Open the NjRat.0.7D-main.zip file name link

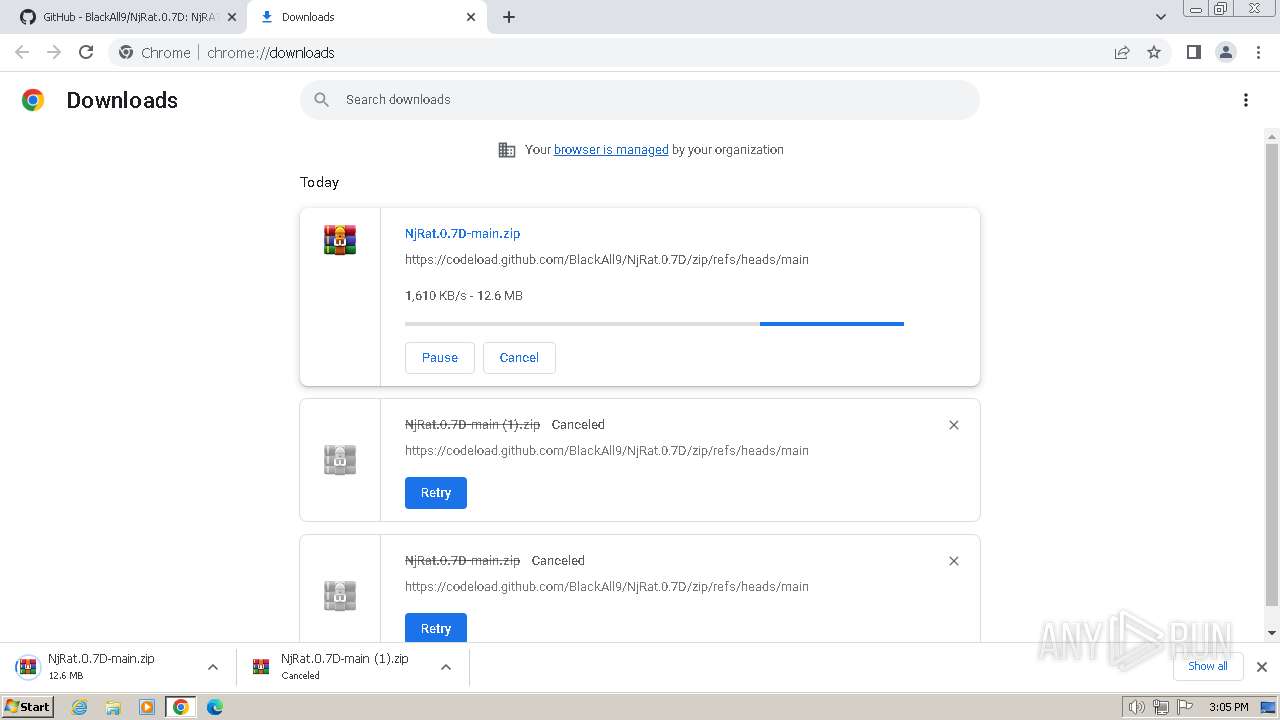(x=462, y=233)
